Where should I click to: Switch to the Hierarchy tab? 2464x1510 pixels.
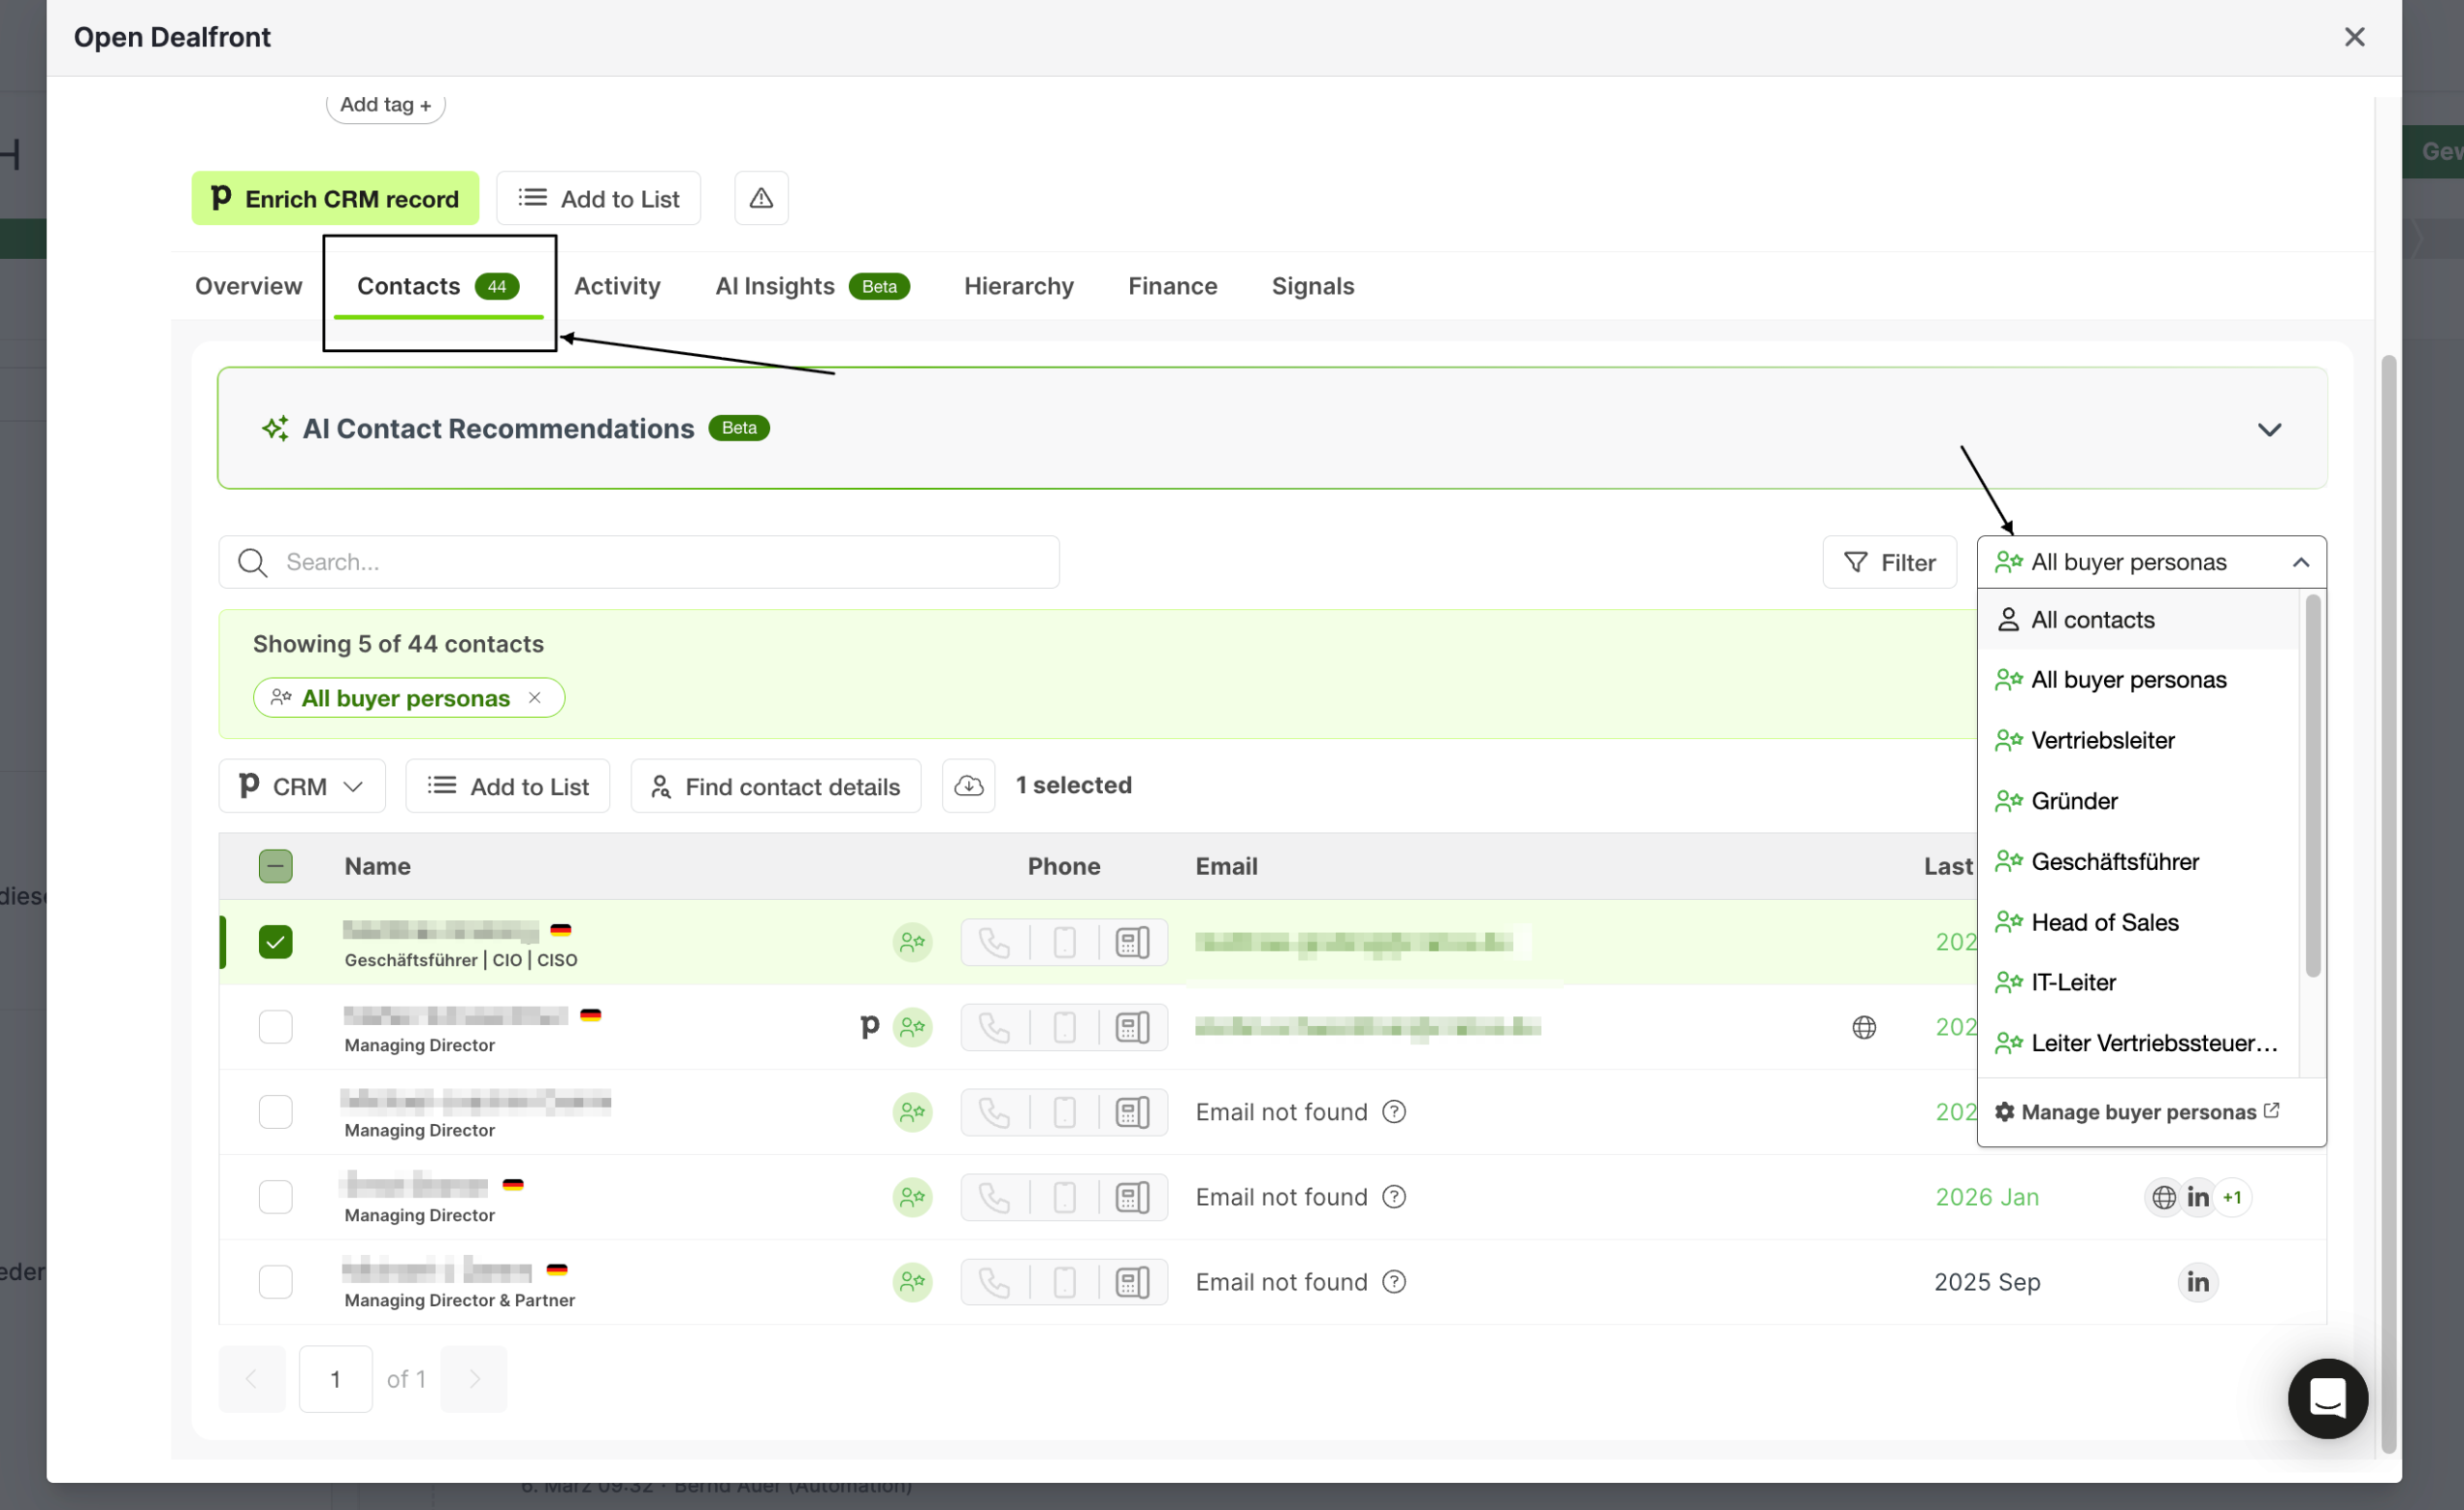point(1018,286)
